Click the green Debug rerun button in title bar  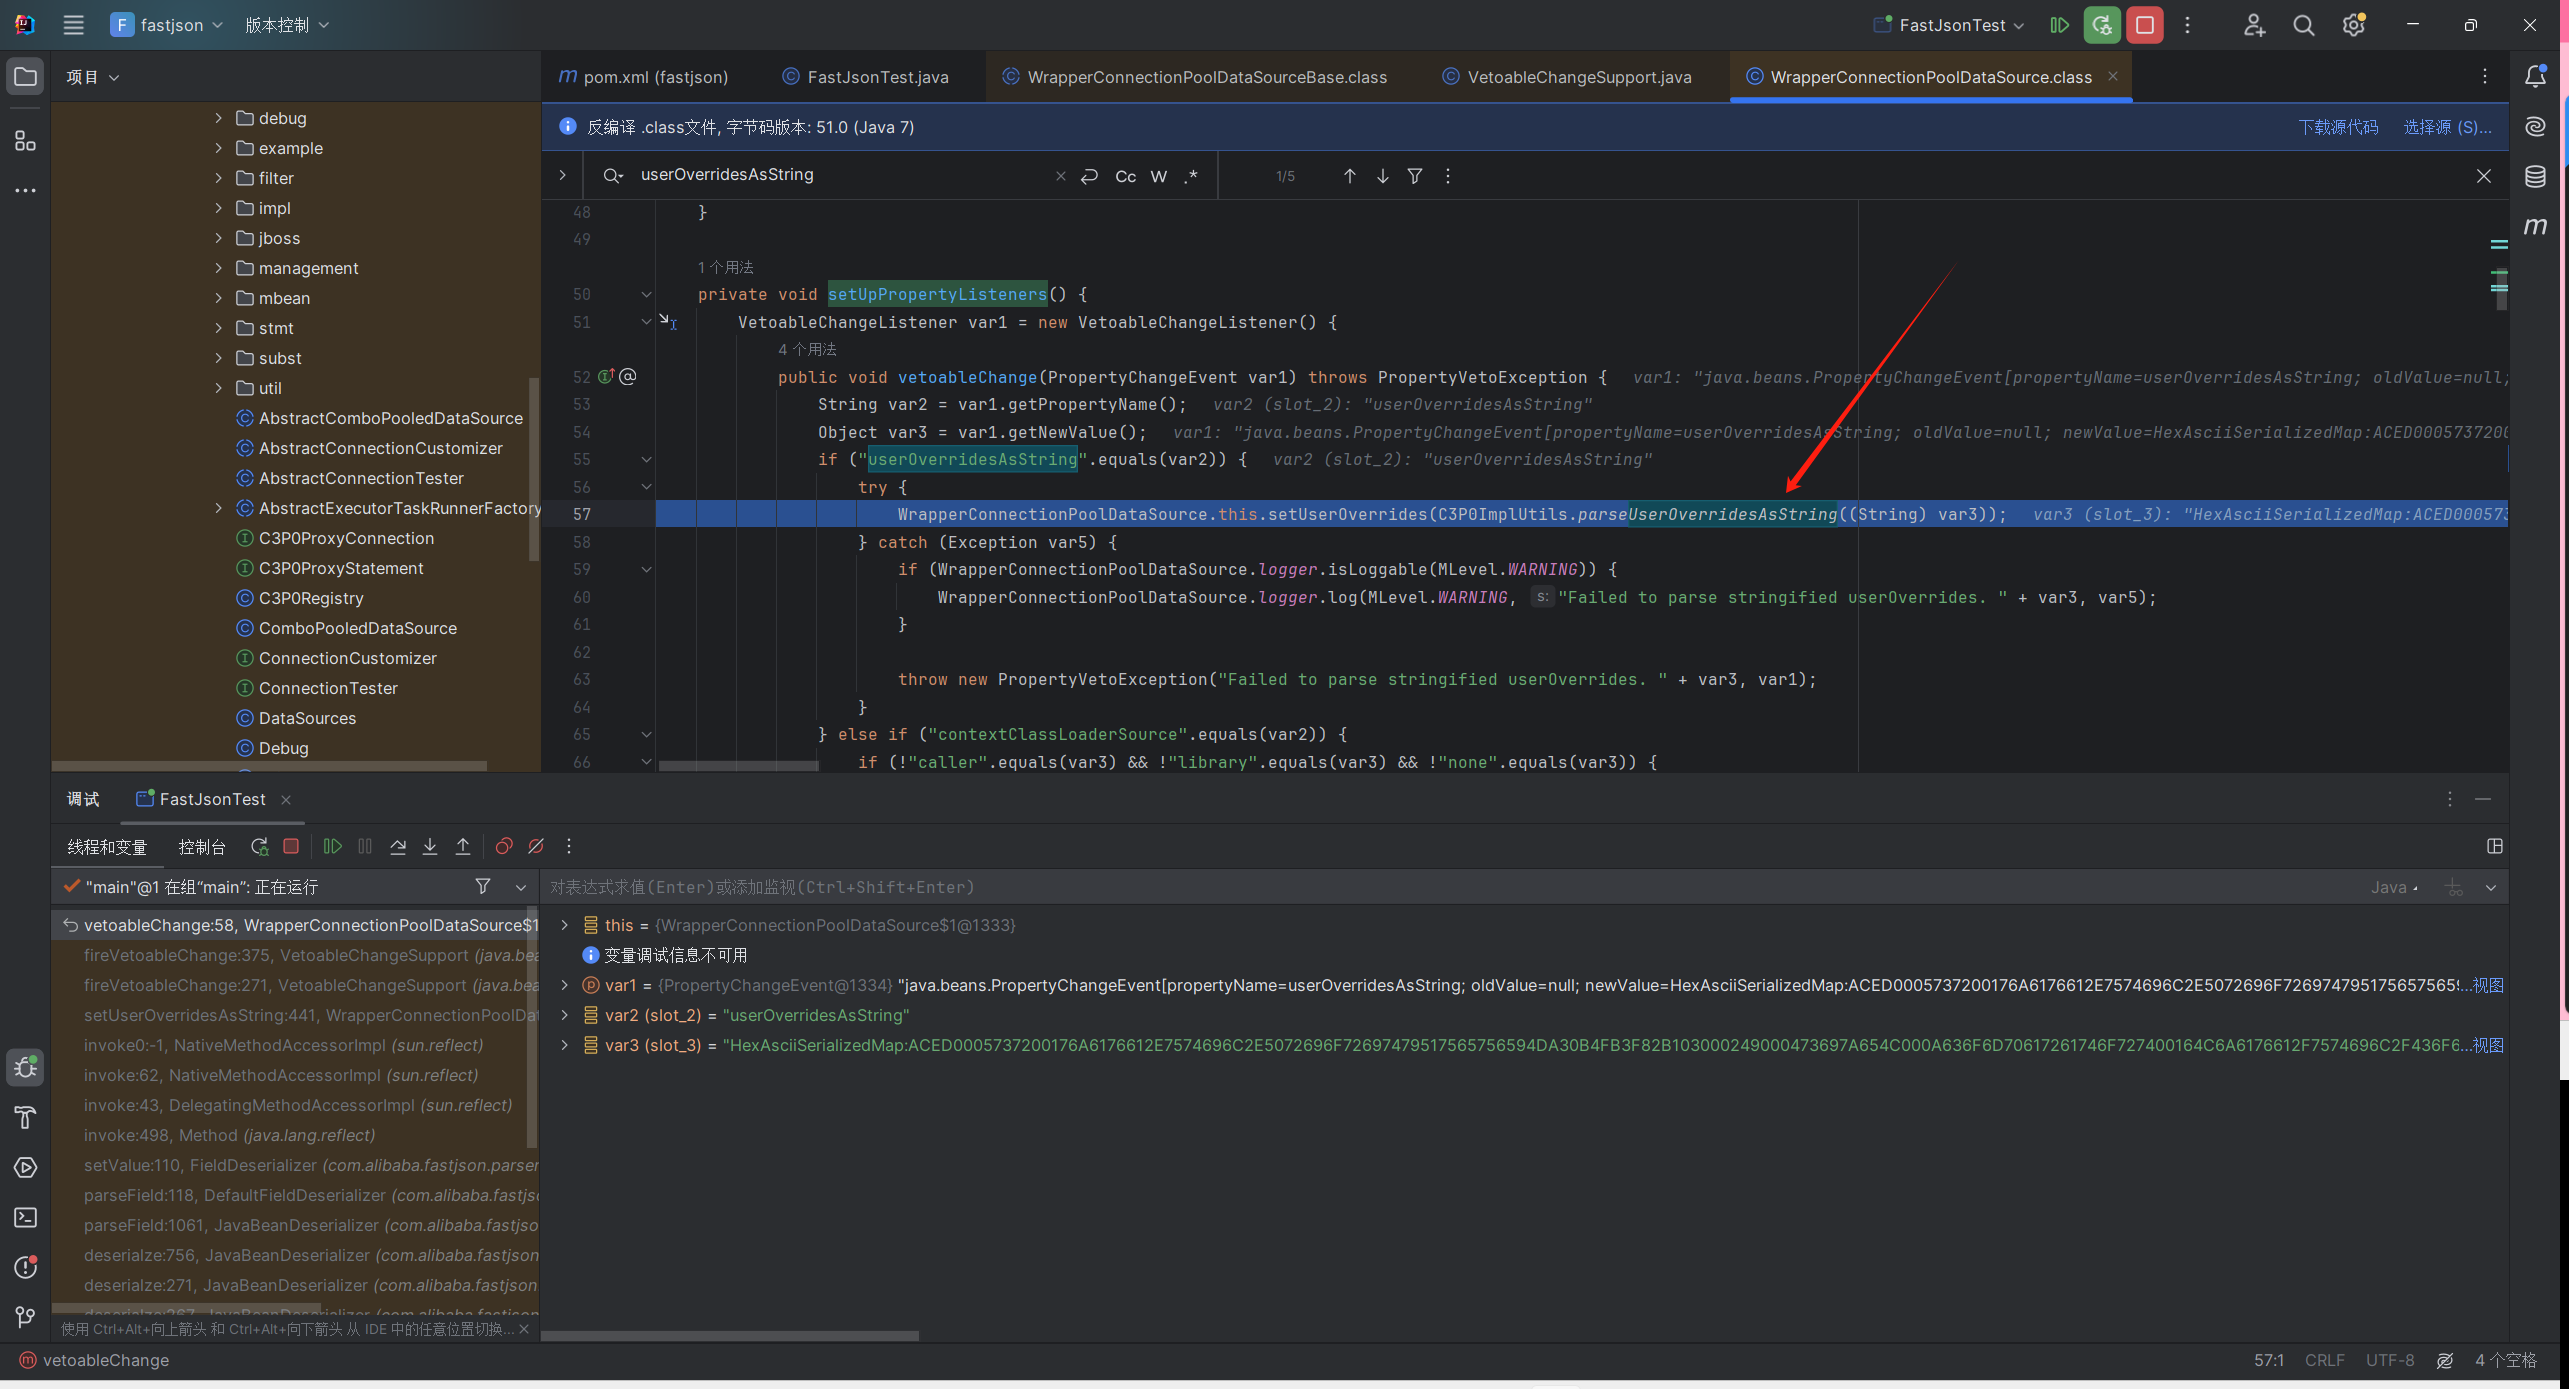[2102, 25]
